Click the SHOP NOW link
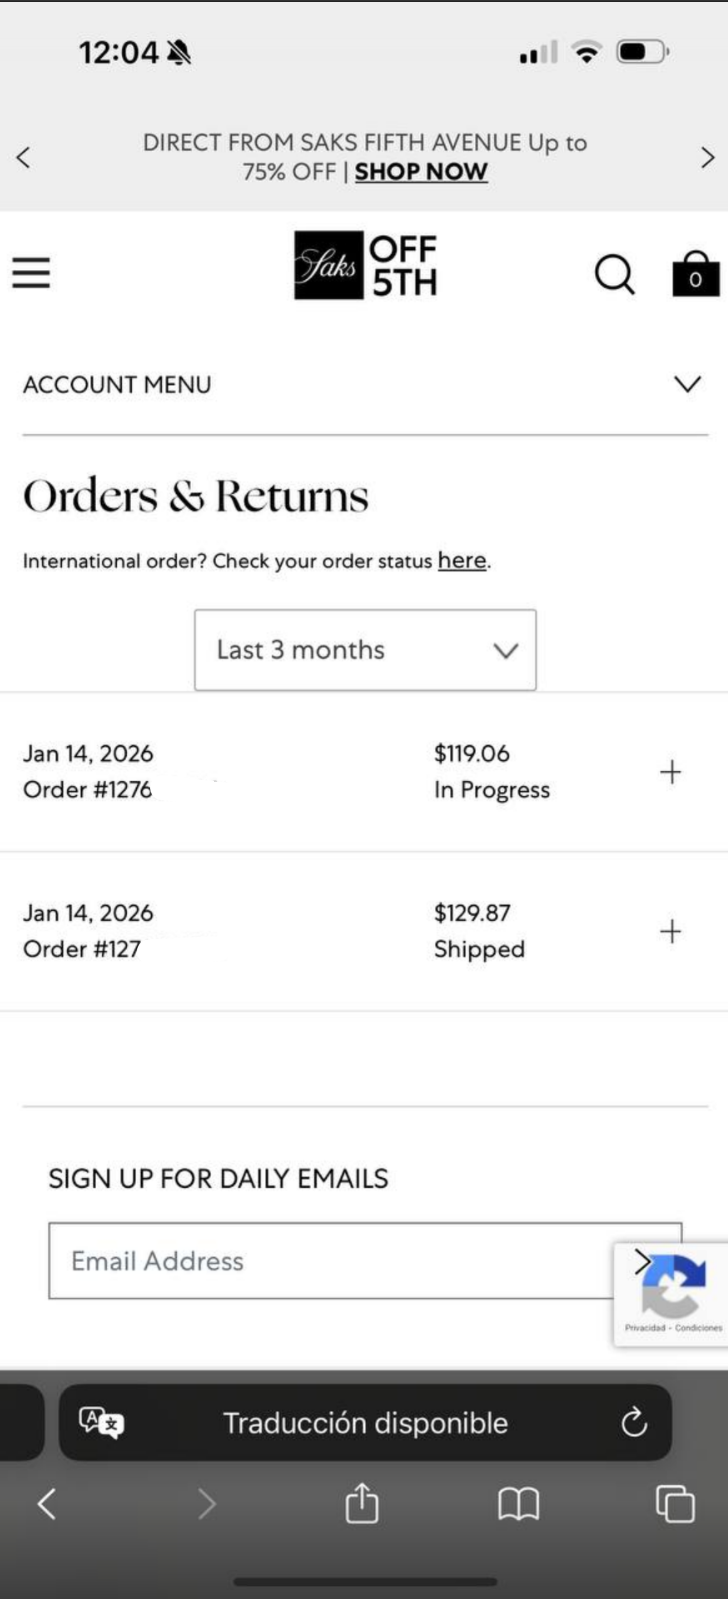 421,172
